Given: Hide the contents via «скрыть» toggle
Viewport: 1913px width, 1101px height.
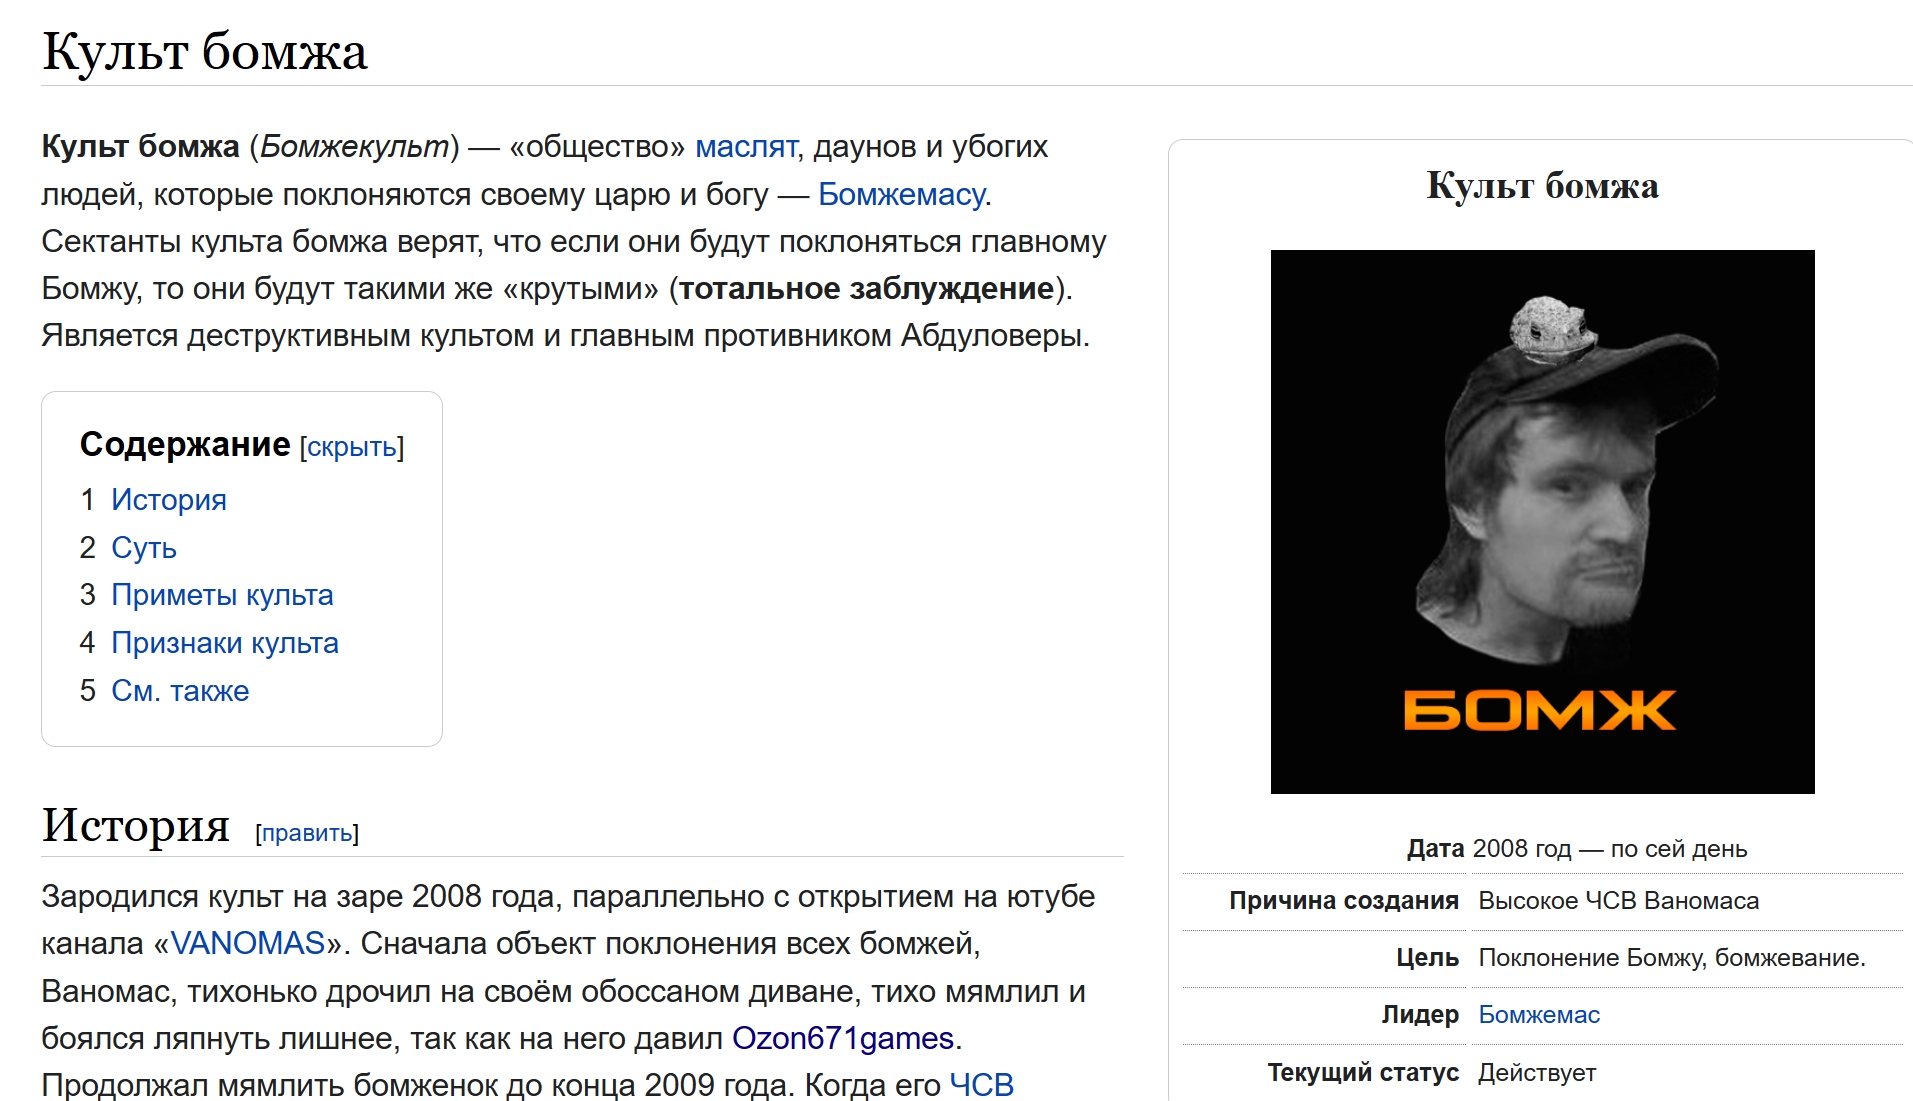Looking at the screenshot, I should [352, 447].
